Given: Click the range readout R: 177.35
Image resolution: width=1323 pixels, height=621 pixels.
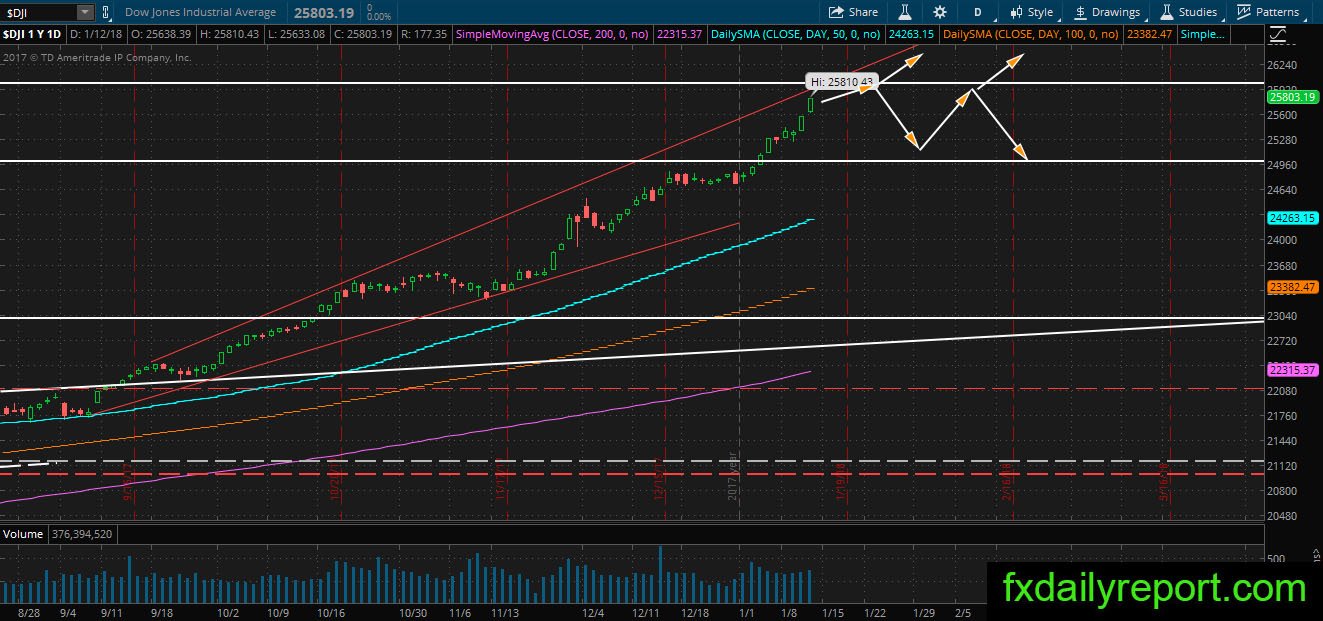Looking at the screenshot, I should pos(422,34).
